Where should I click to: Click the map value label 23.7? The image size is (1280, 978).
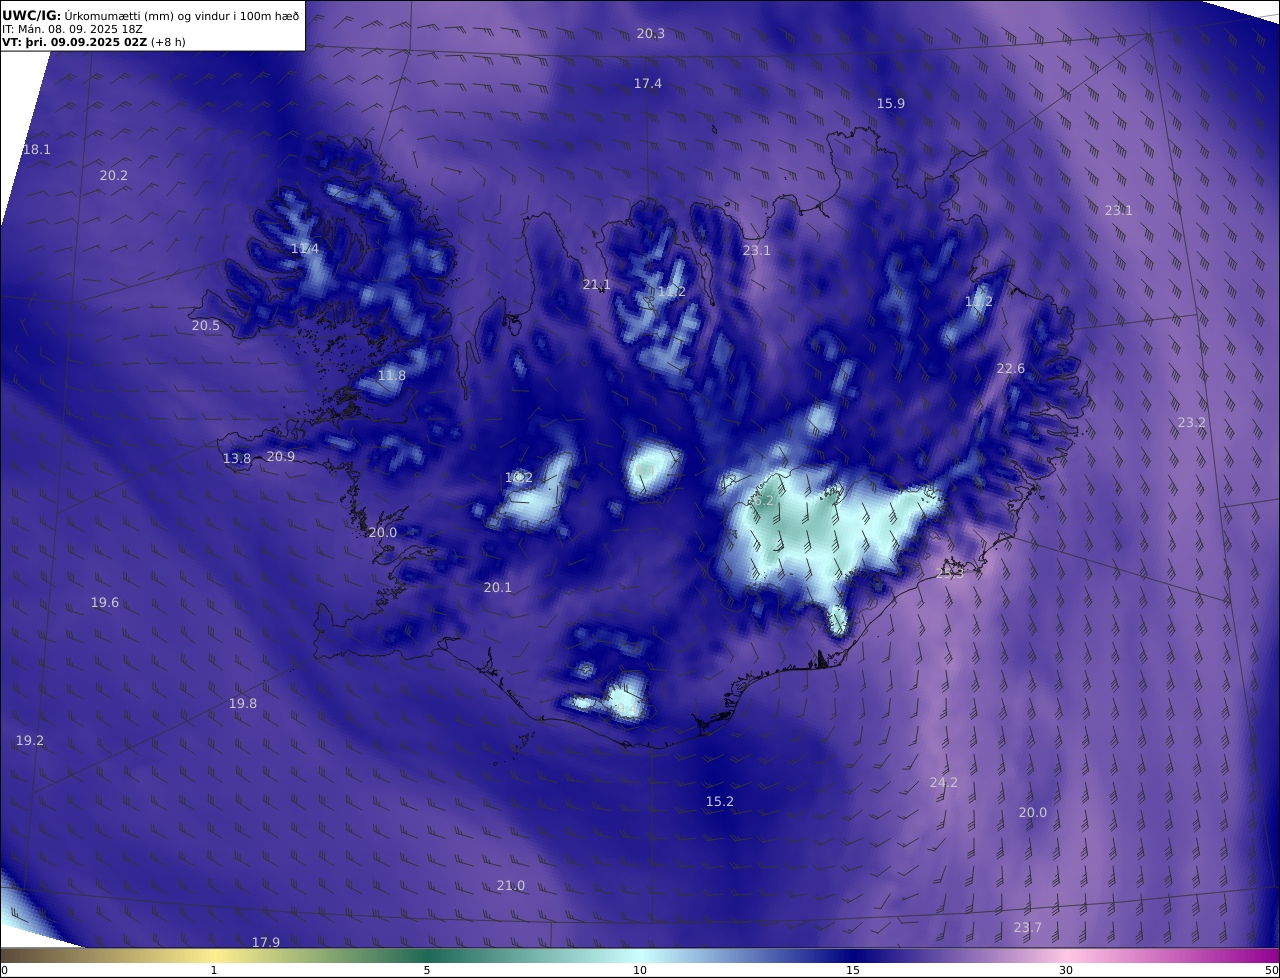tap(1027, 927)
